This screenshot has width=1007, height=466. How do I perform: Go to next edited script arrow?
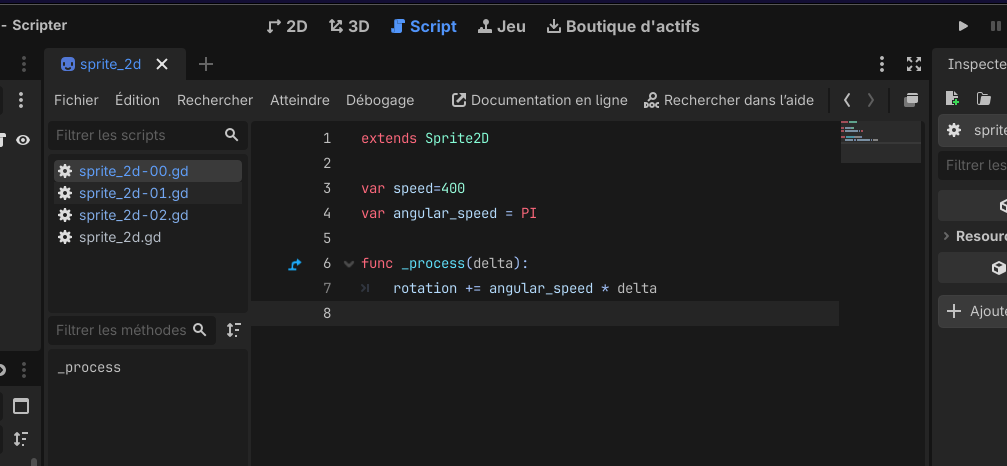point(871,100)
